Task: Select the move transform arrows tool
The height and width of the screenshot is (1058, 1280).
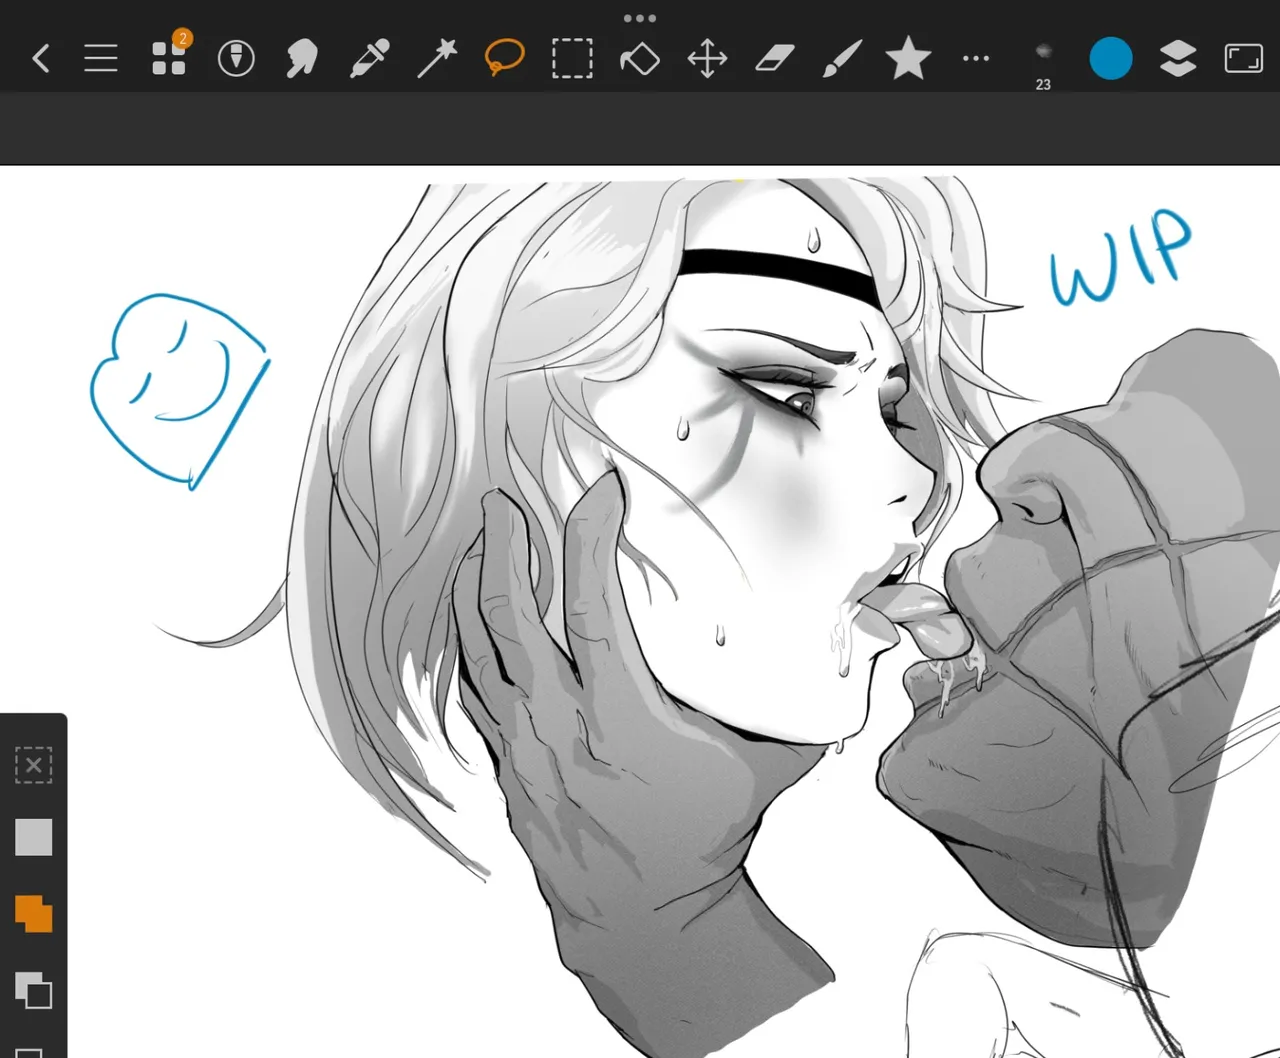Action: click(x=707, y=59)
